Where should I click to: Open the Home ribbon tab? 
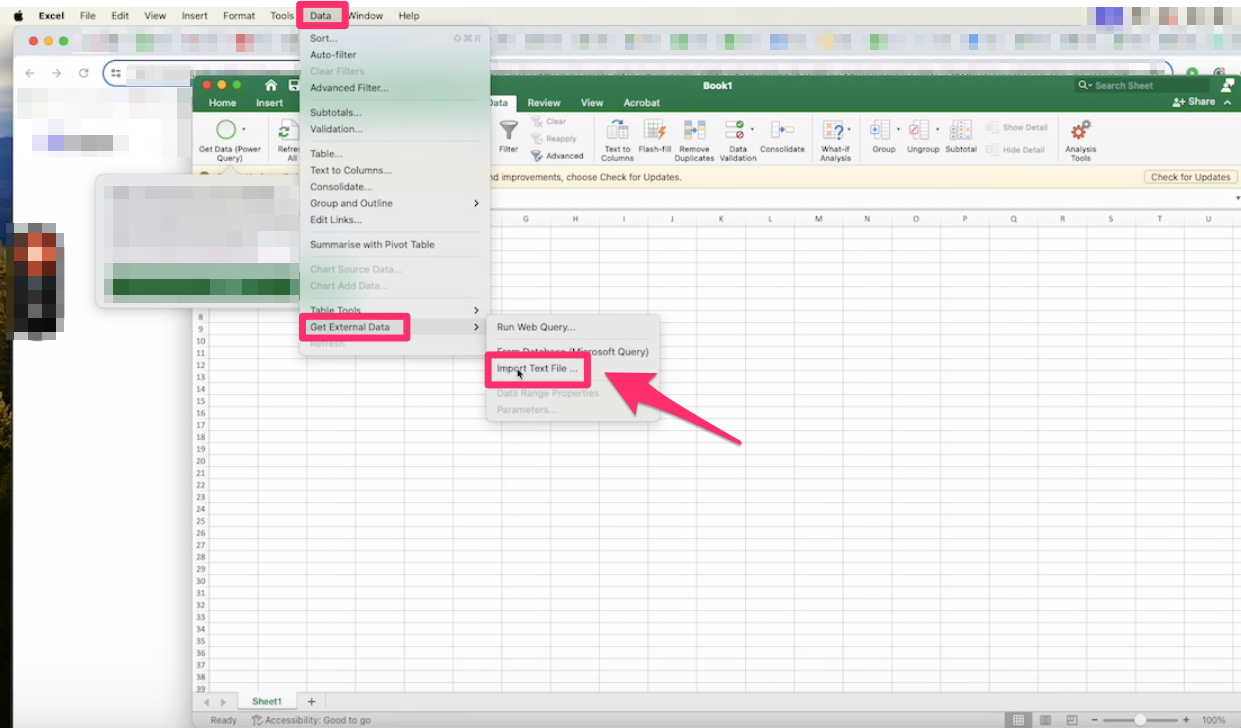[222, 102]
